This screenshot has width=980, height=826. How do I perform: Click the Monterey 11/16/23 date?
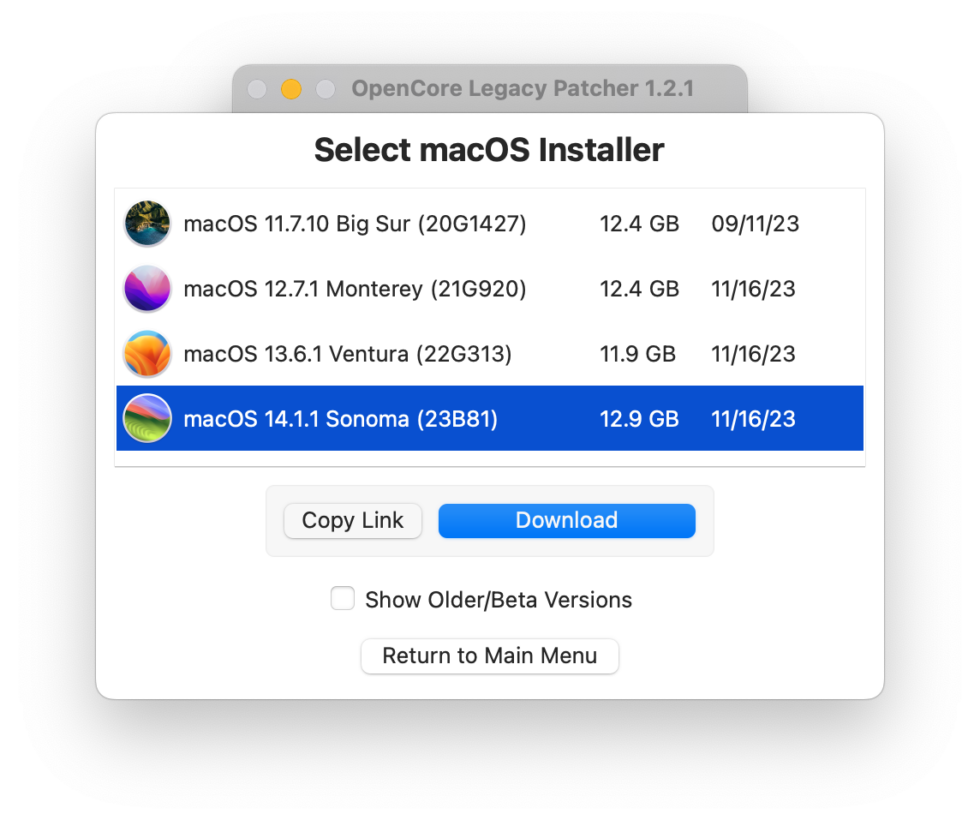[753, 289]
